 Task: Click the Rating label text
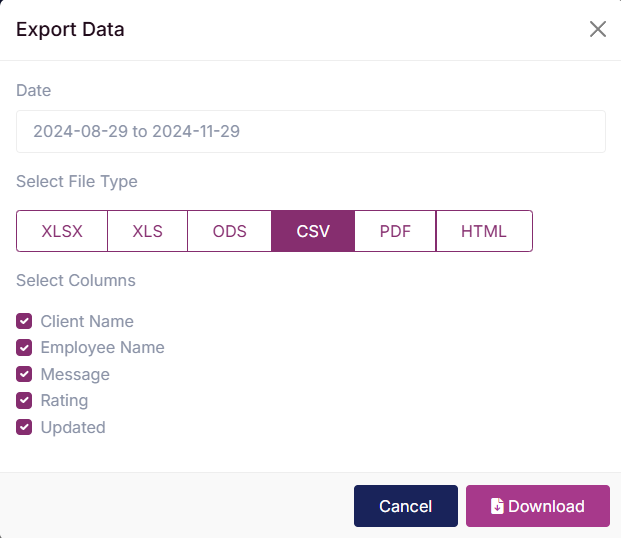65,401
